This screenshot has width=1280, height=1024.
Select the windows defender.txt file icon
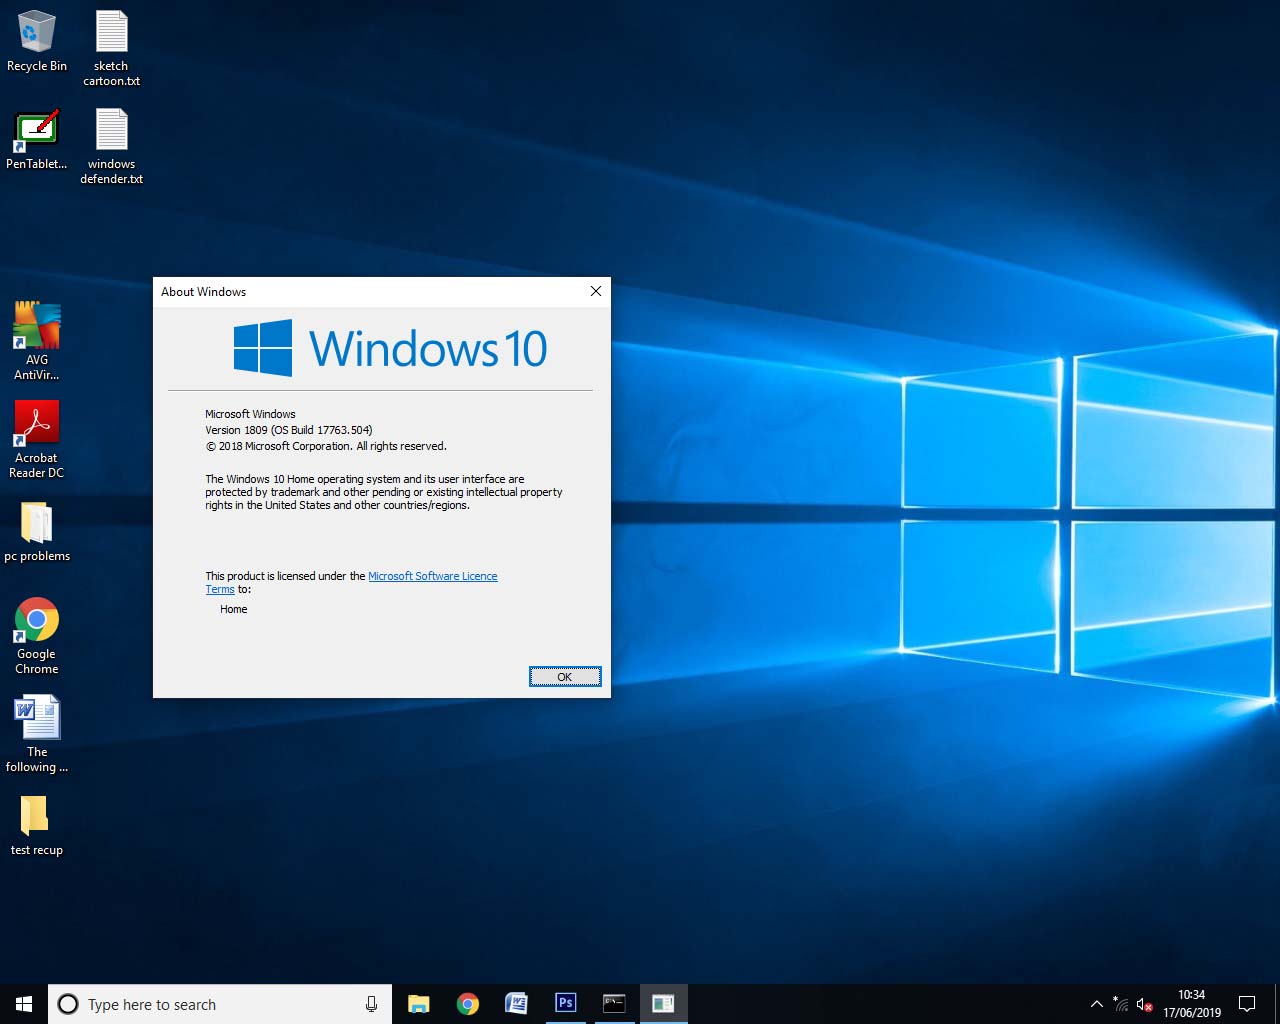tap(111, 146)
